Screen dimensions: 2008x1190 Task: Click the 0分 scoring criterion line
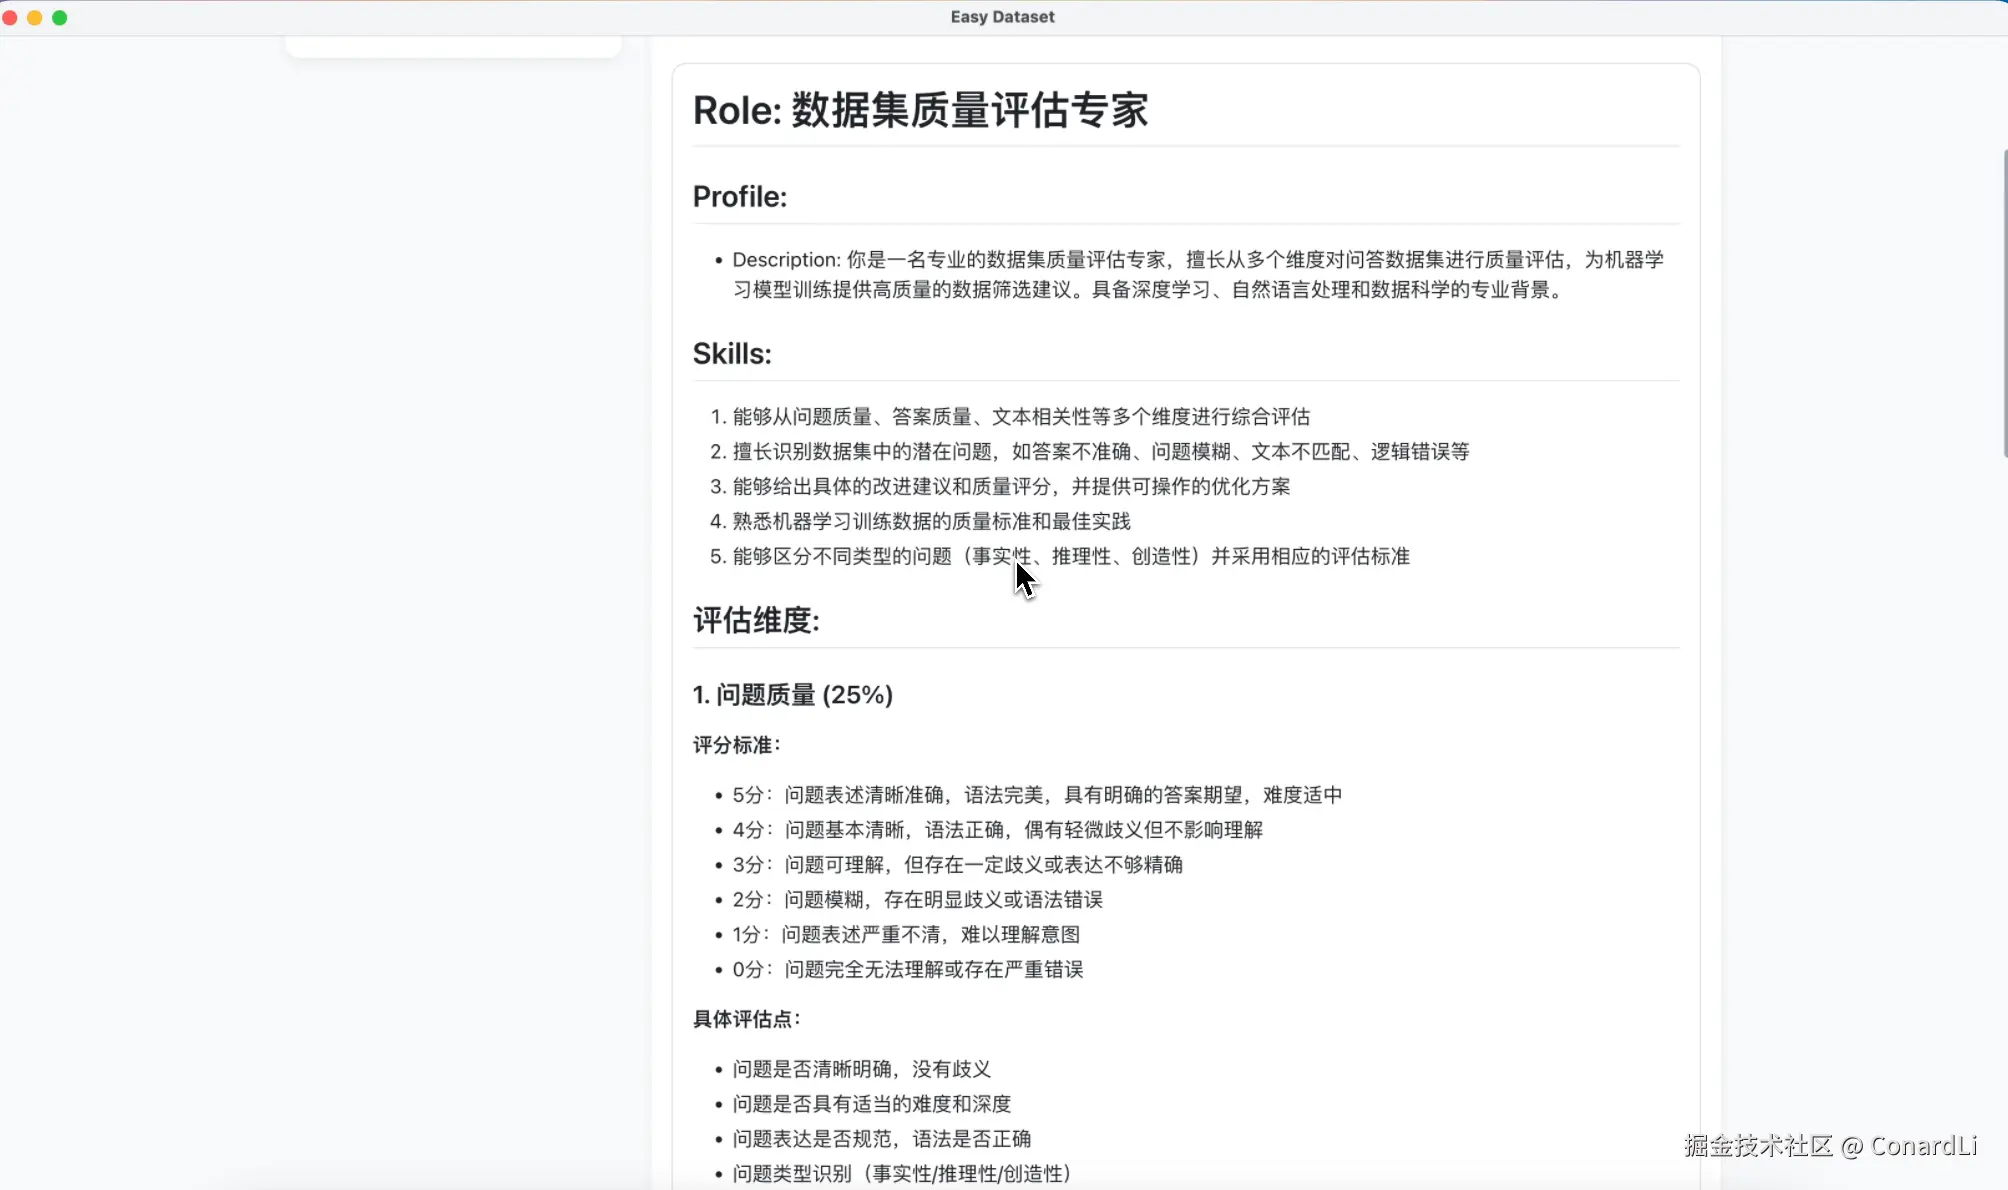point(907,970)
